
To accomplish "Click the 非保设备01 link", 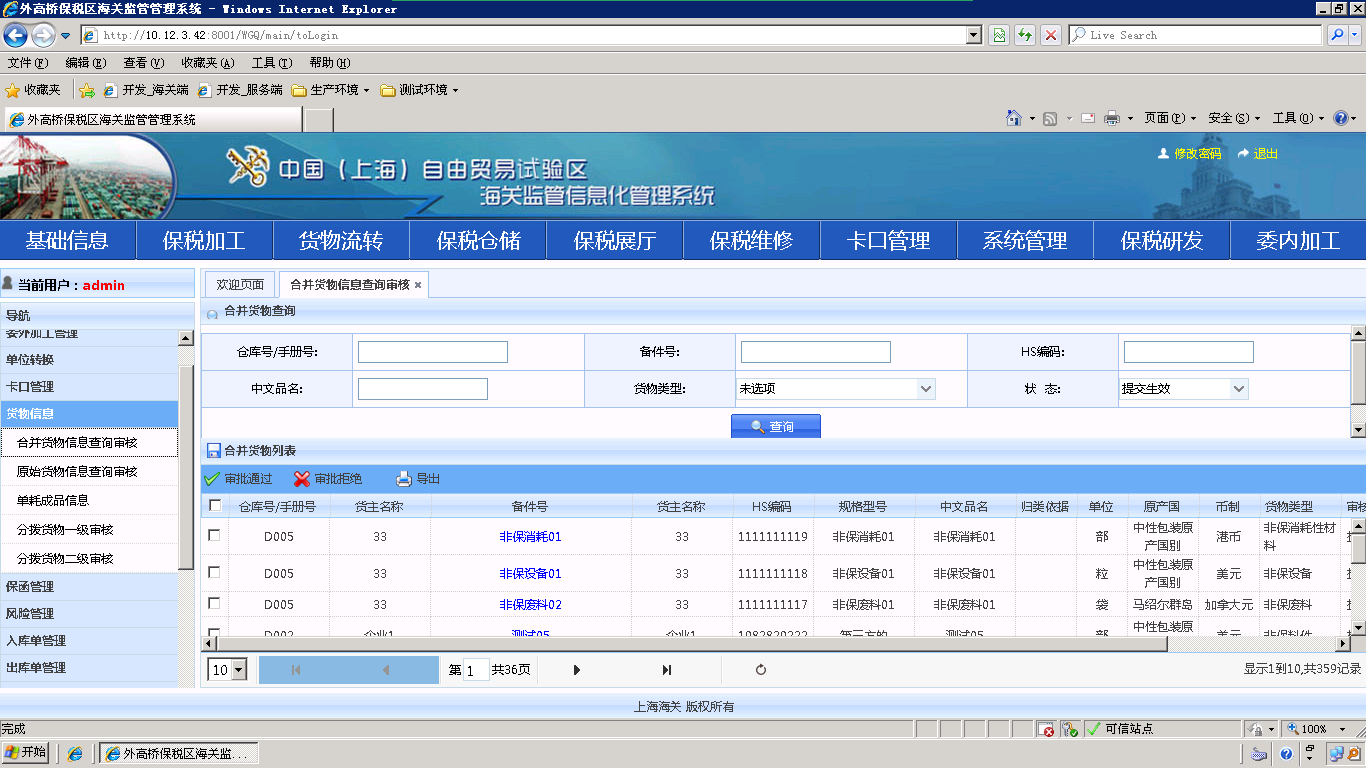I will pyautogui.click(x=530, y=574).
